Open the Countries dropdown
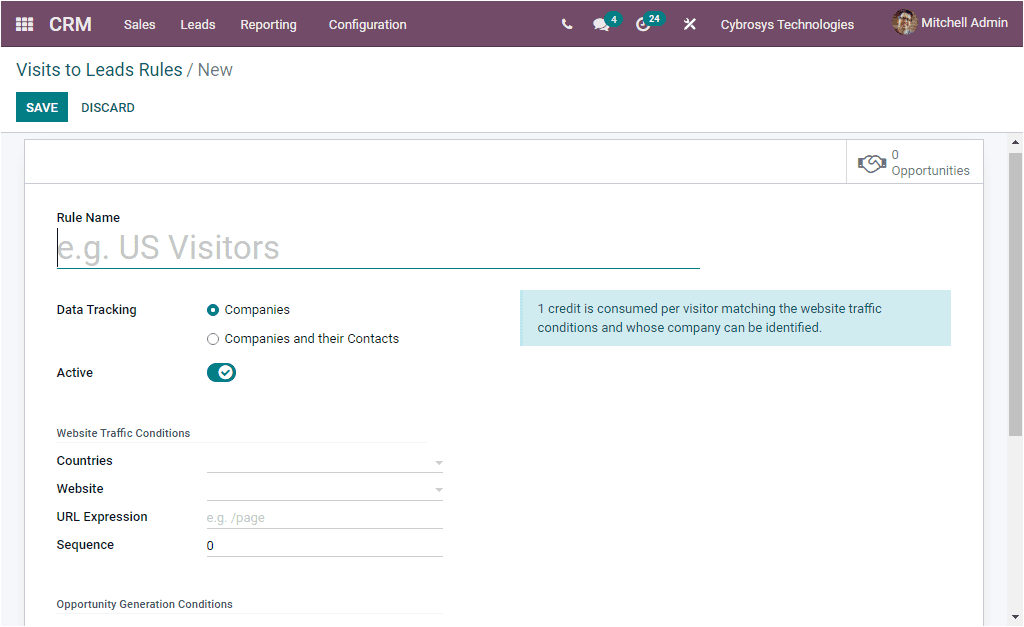The width and height of the screenshot is (1024, 627). (438, 462)
